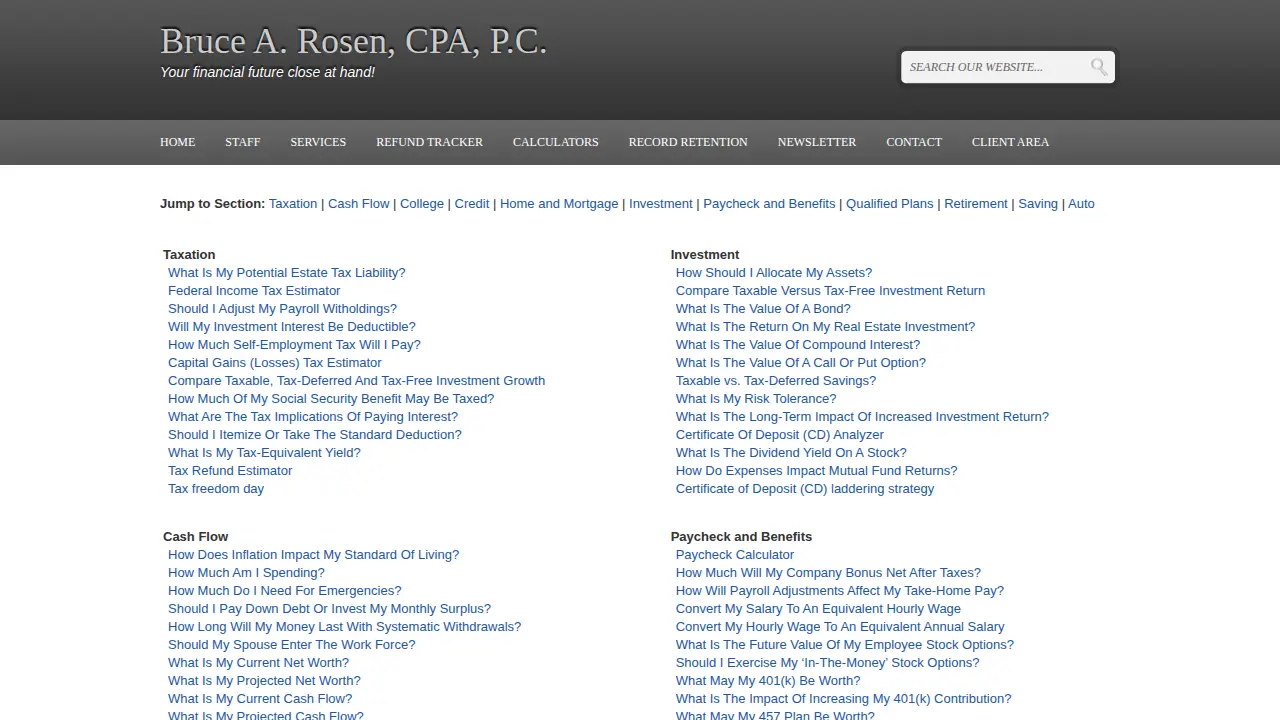This screenshot has width=1280, height=720.
Task: Jump to Home and Mortgage section
Action: point(559,204)
